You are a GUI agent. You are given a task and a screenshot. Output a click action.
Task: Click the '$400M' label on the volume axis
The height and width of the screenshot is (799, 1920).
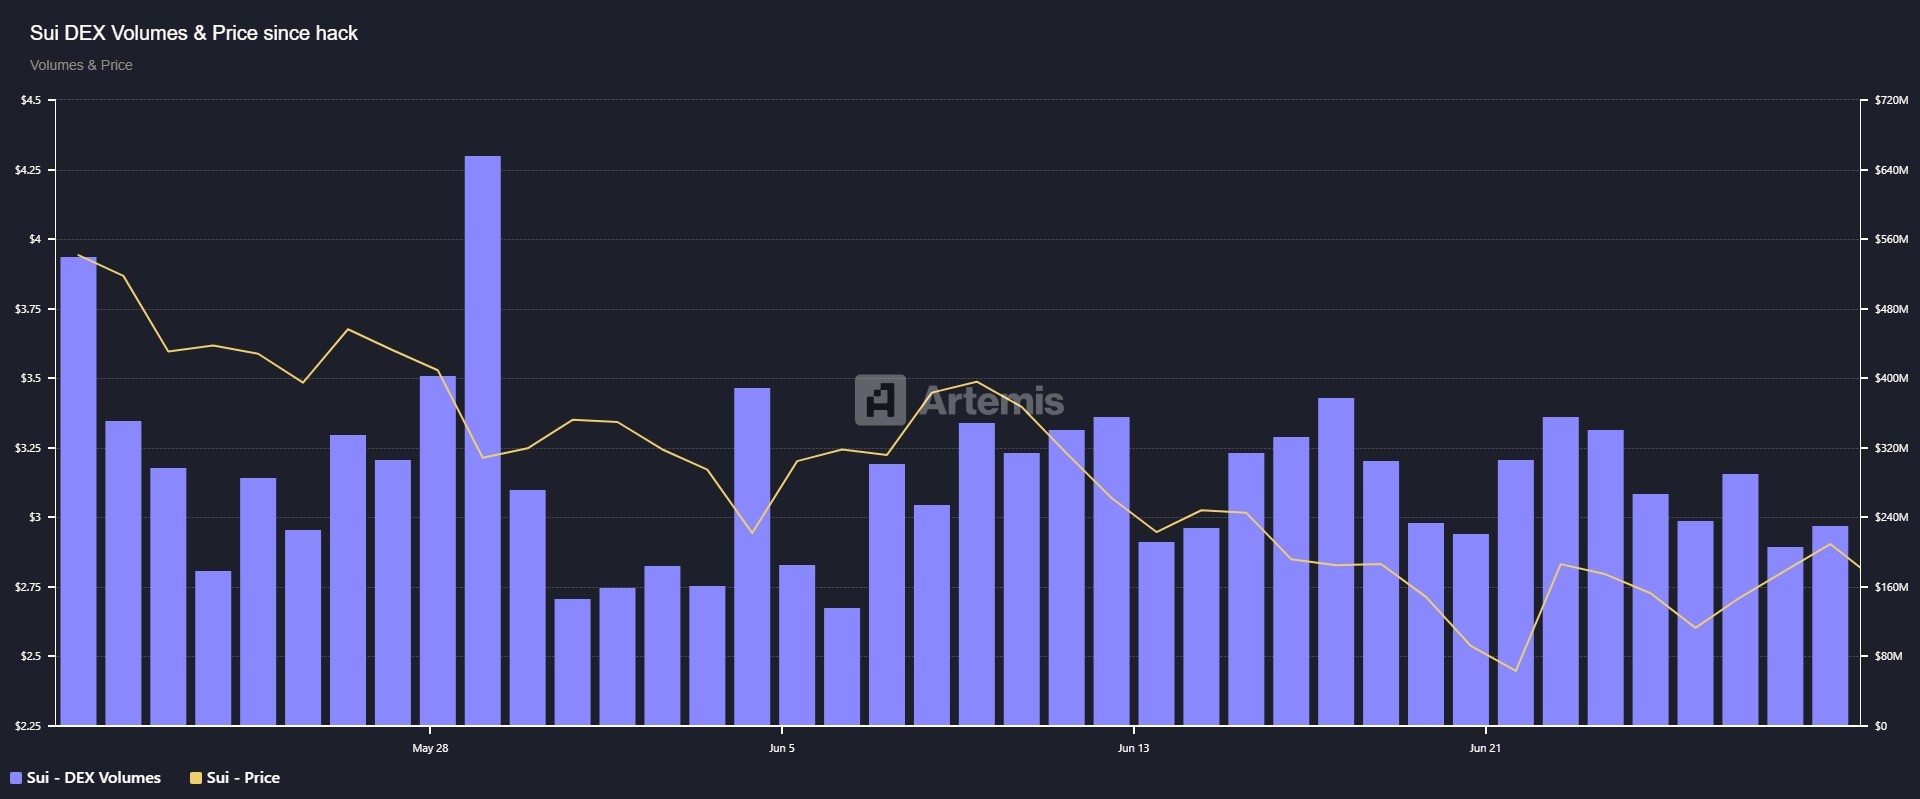point(1891,378)
